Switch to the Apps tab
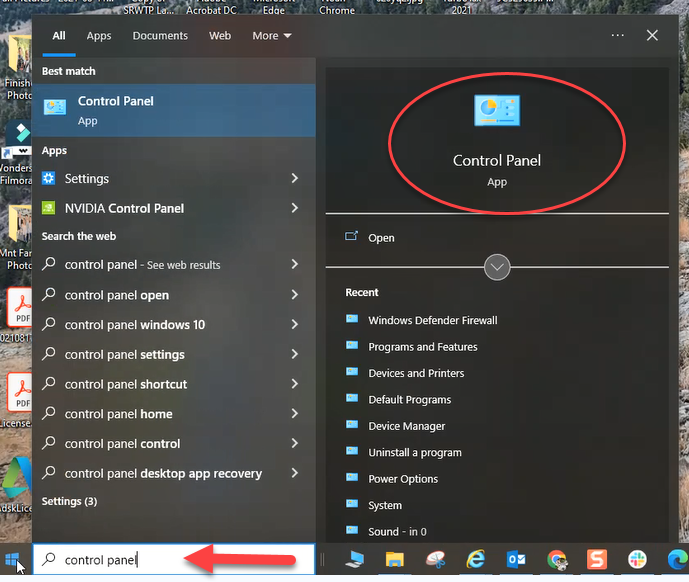The height and width of the screenshot is (582, 689). pos(99,36)
